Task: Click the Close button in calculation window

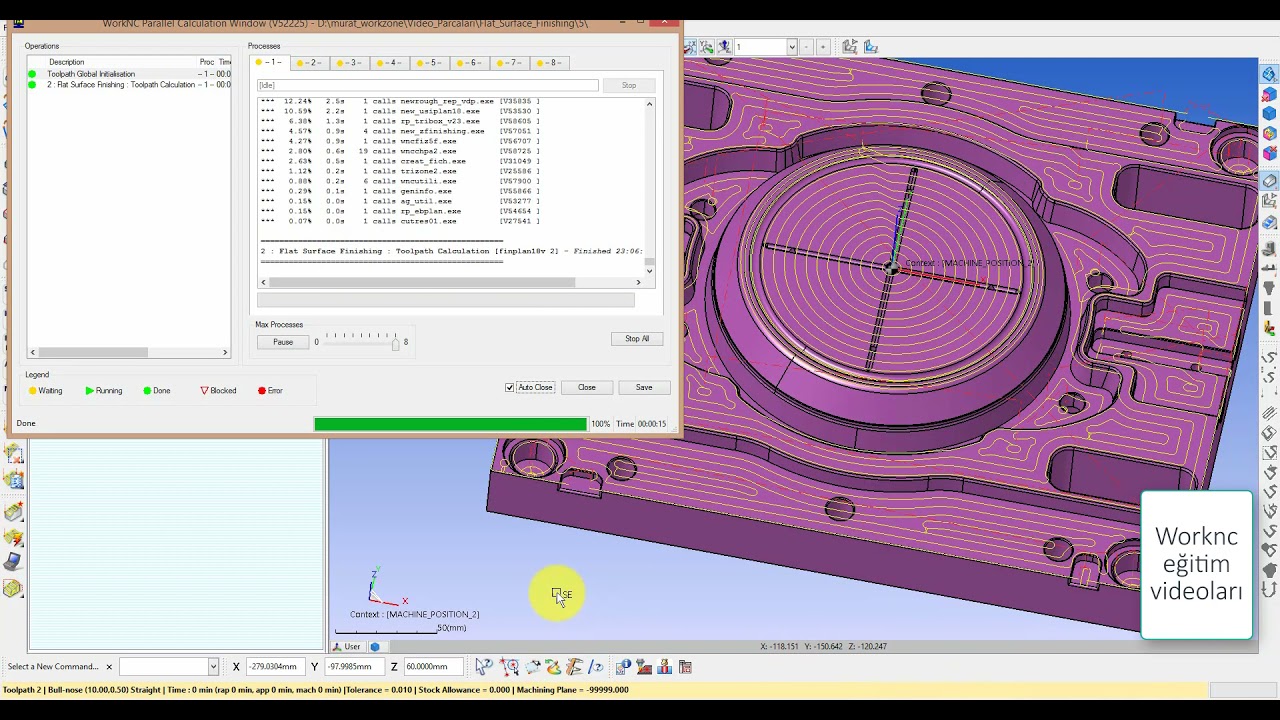Action: (587, 388)
